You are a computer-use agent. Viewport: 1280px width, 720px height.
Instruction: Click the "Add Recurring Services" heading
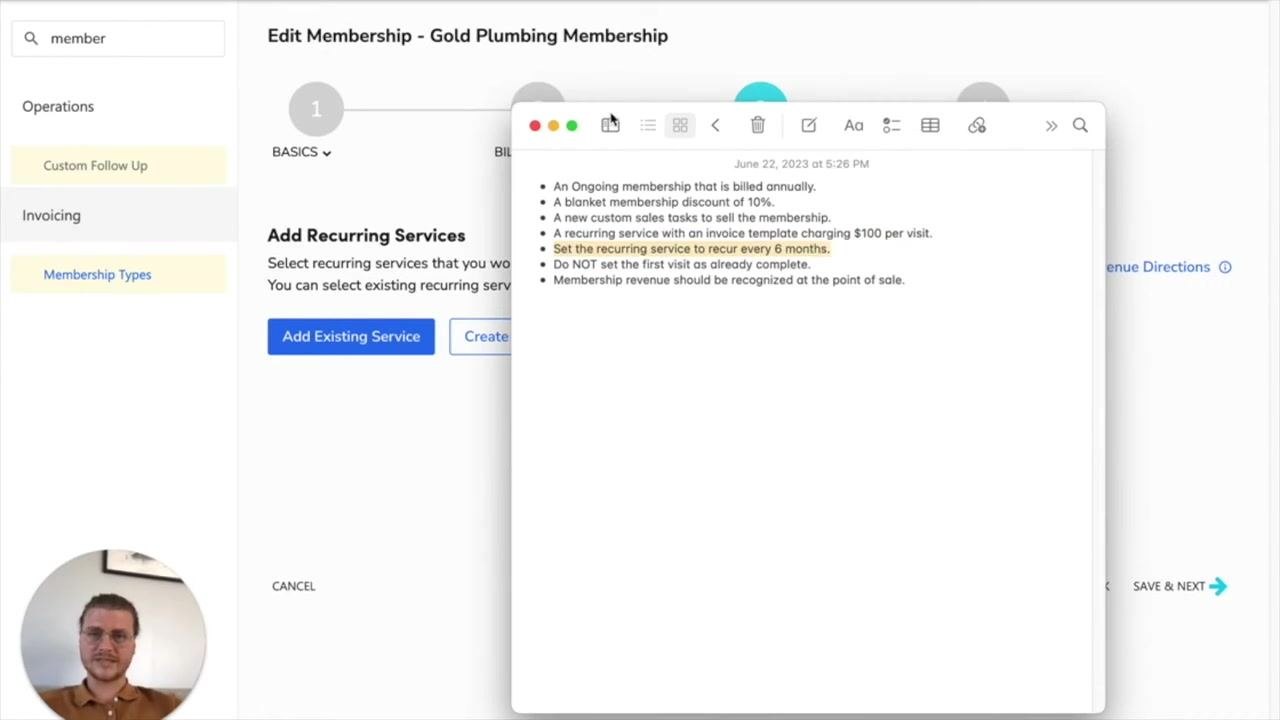pyautogui.click(x=366, y=235)
